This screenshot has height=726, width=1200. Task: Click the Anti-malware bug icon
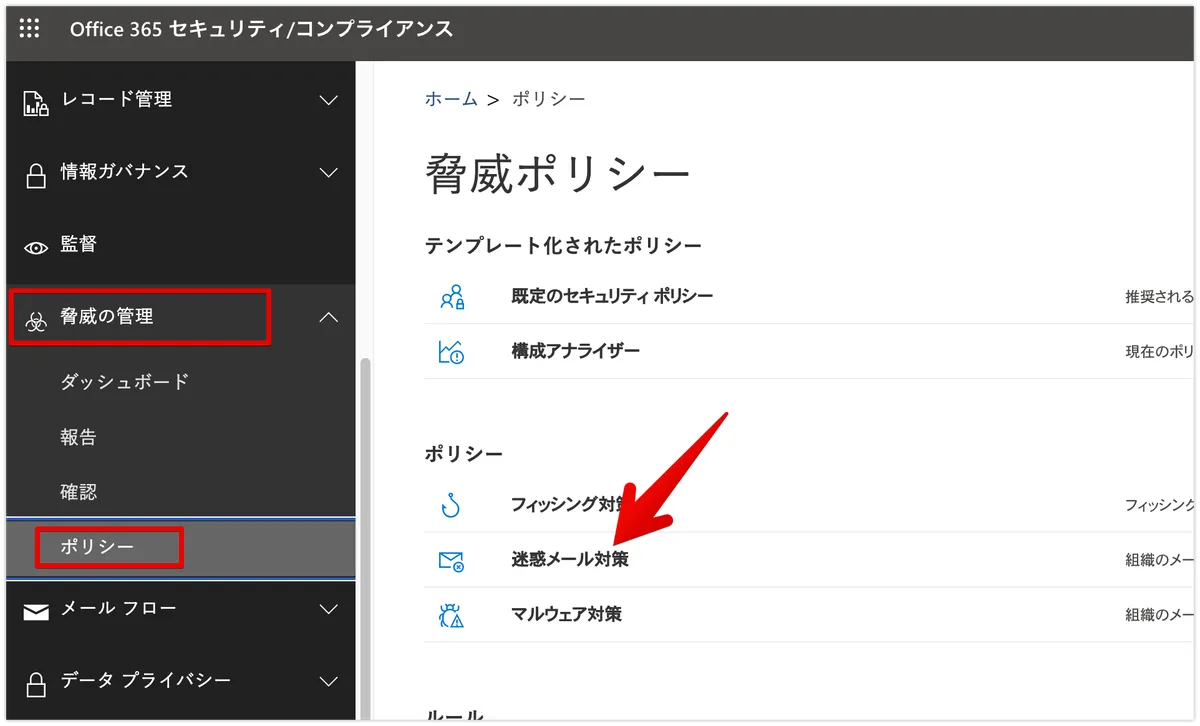[451, 615]
